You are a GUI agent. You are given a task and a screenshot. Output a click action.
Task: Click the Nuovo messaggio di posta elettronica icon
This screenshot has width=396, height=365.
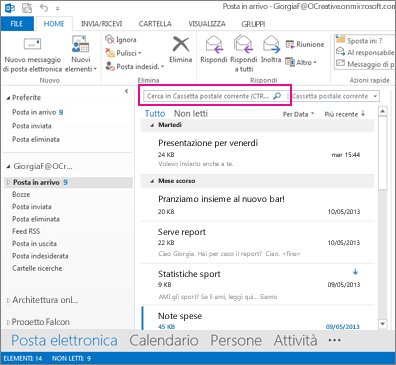tap(32, 44)
